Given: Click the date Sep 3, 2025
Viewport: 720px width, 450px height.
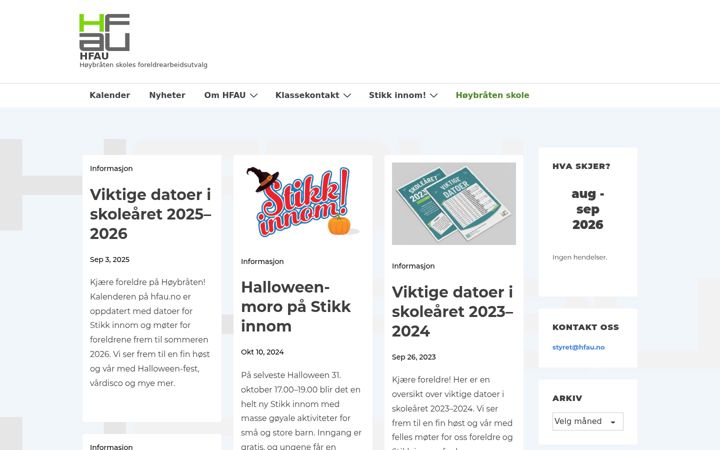Looking at the screenshot, I should point(110,259).
